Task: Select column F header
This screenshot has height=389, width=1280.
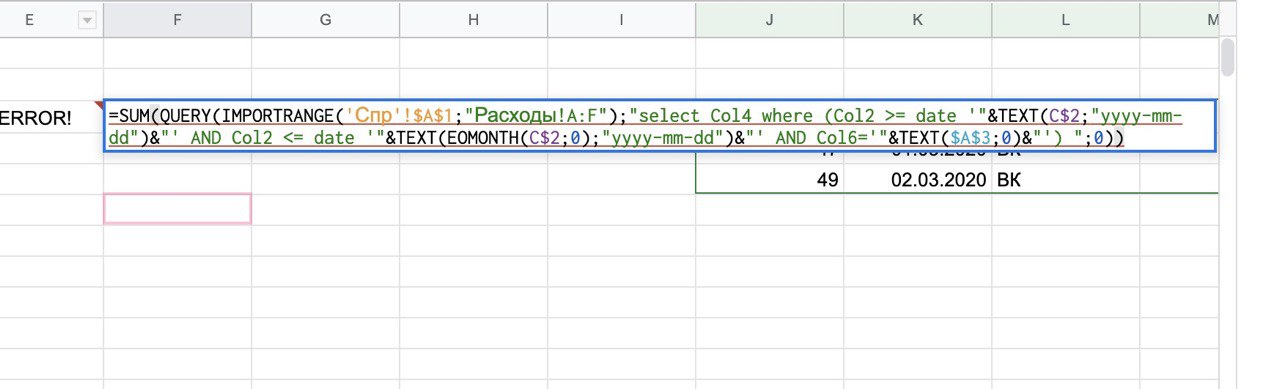Action: 177,20
